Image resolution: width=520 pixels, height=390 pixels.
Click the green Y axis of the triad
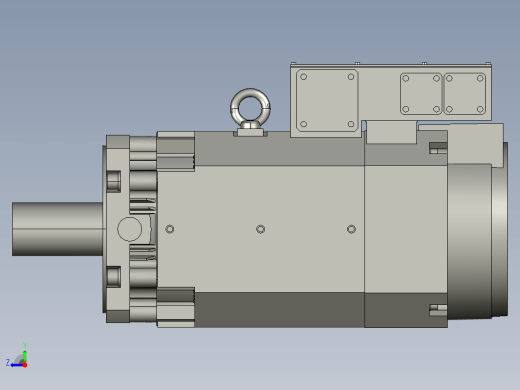(25, 355)
